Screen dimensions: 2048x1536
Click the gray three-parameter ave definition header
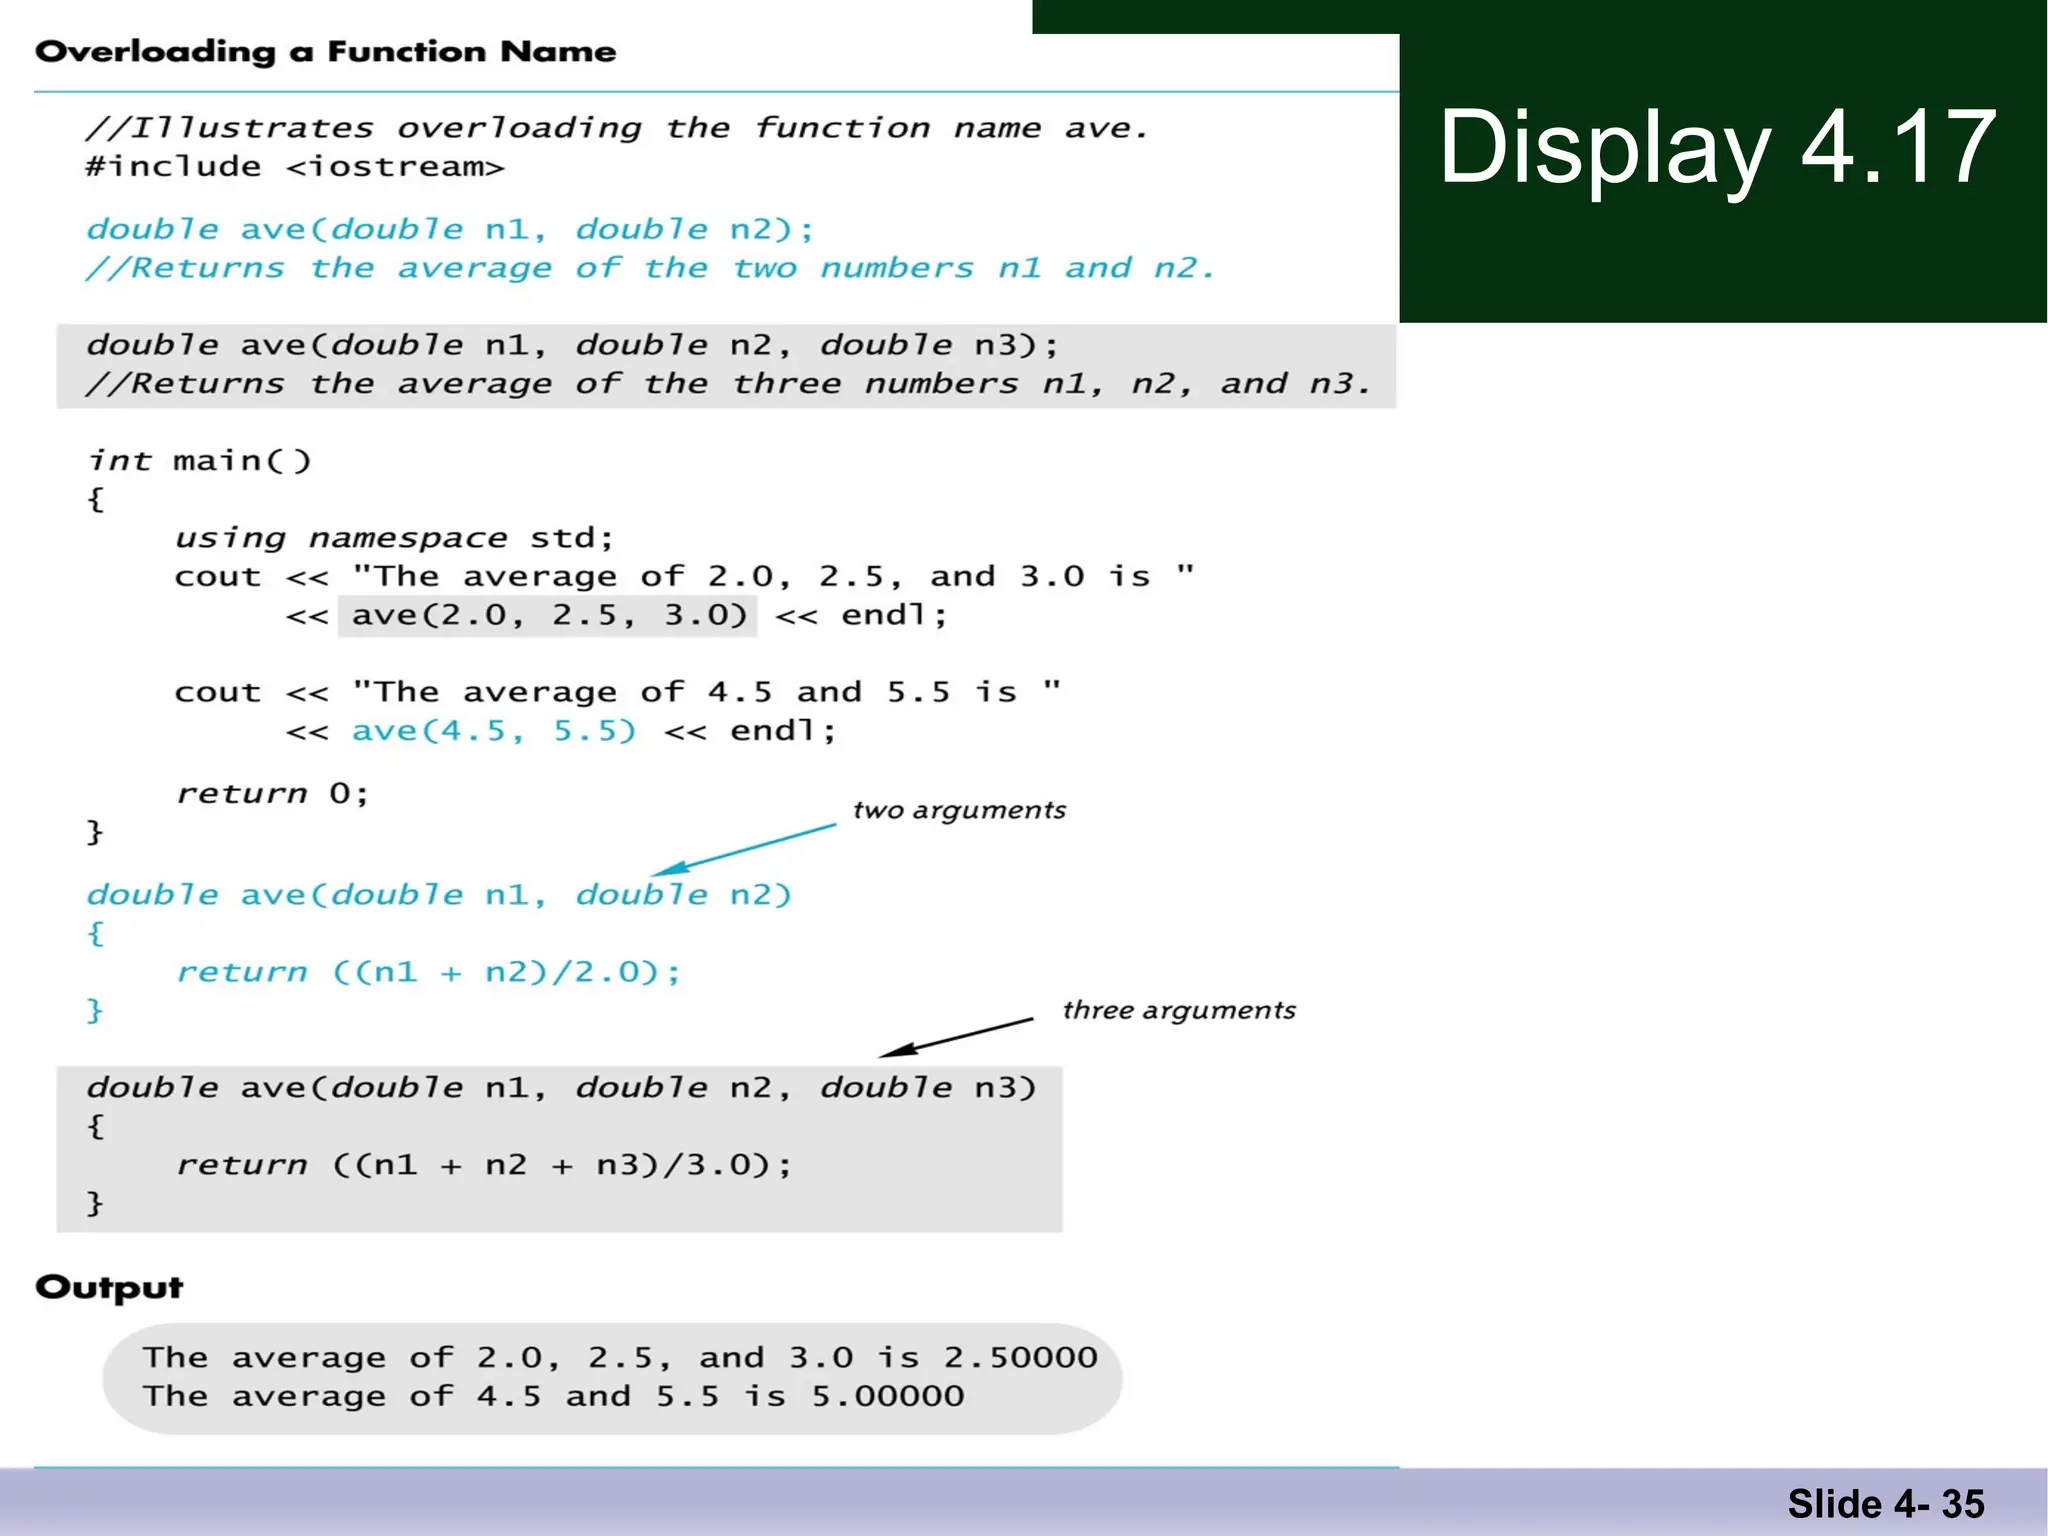click(x=561, y=1088)
